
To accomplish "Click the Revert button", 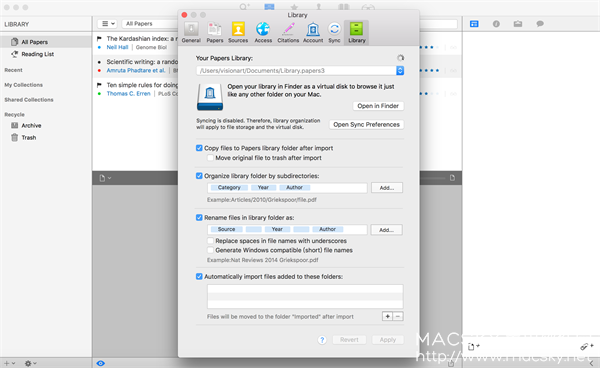I will tap(349, 340).
